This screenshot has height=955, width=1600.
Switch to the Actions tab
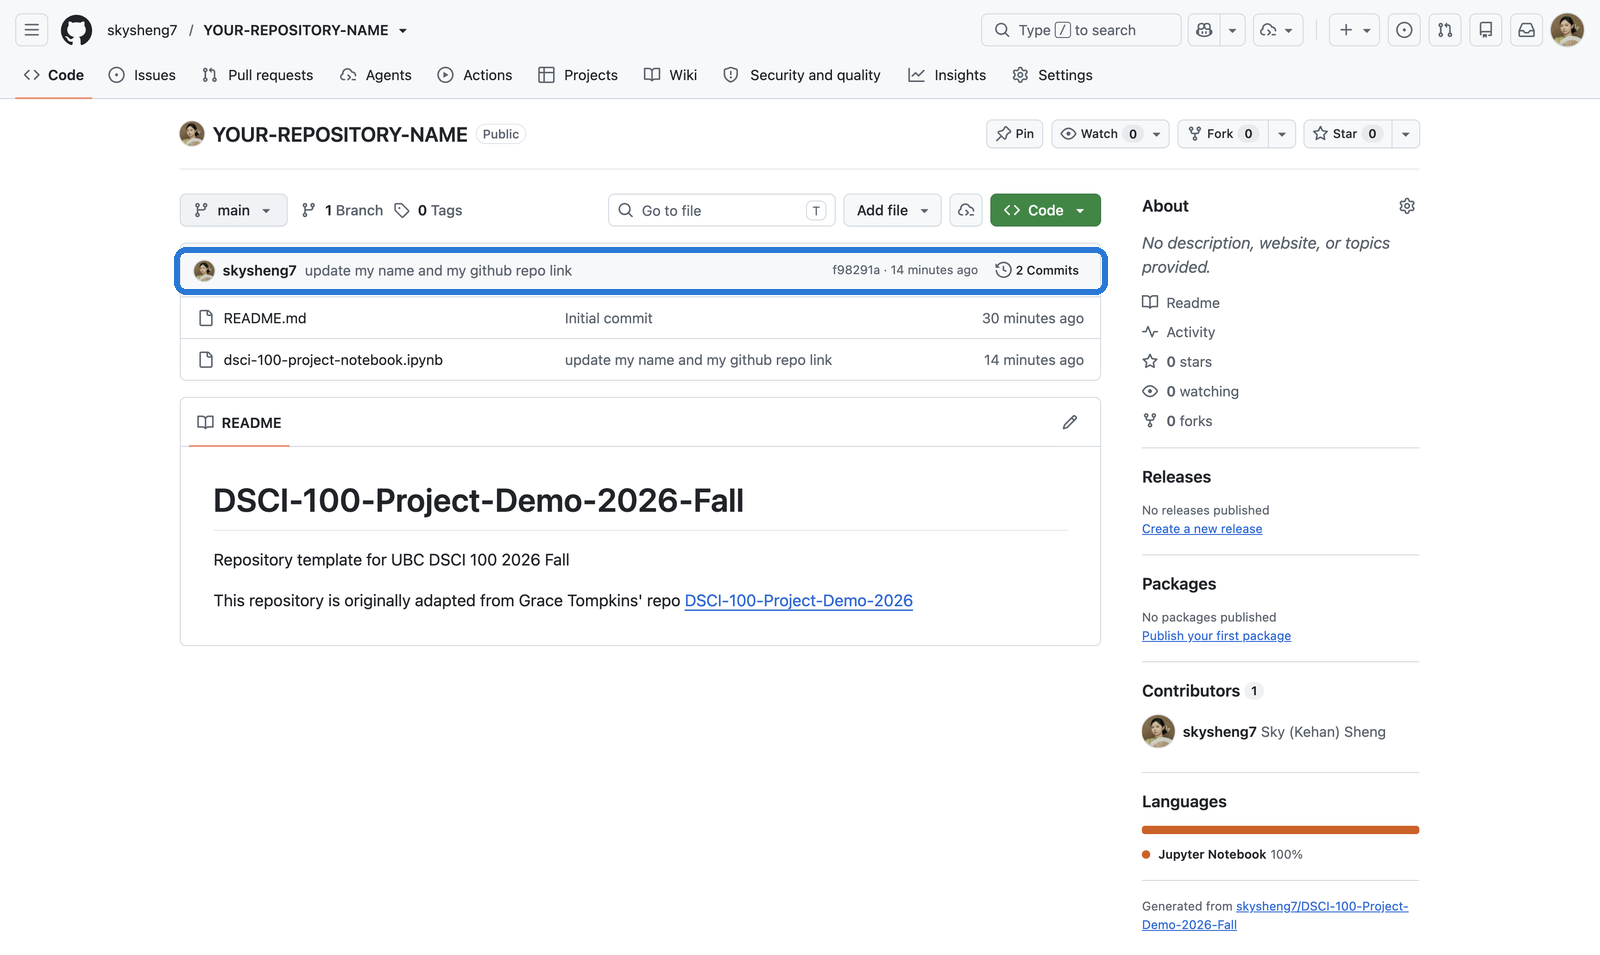coord(475,75)
